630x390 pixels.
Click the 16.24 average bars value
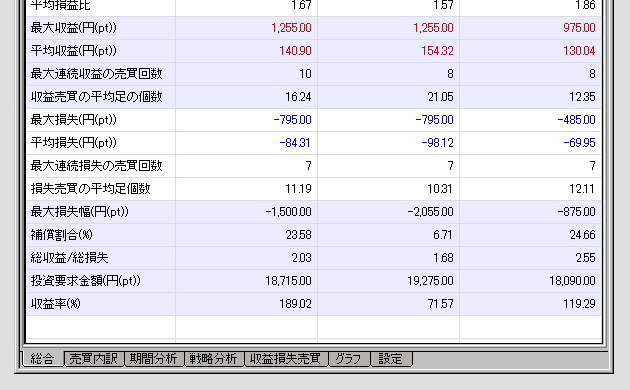(298, 97)
